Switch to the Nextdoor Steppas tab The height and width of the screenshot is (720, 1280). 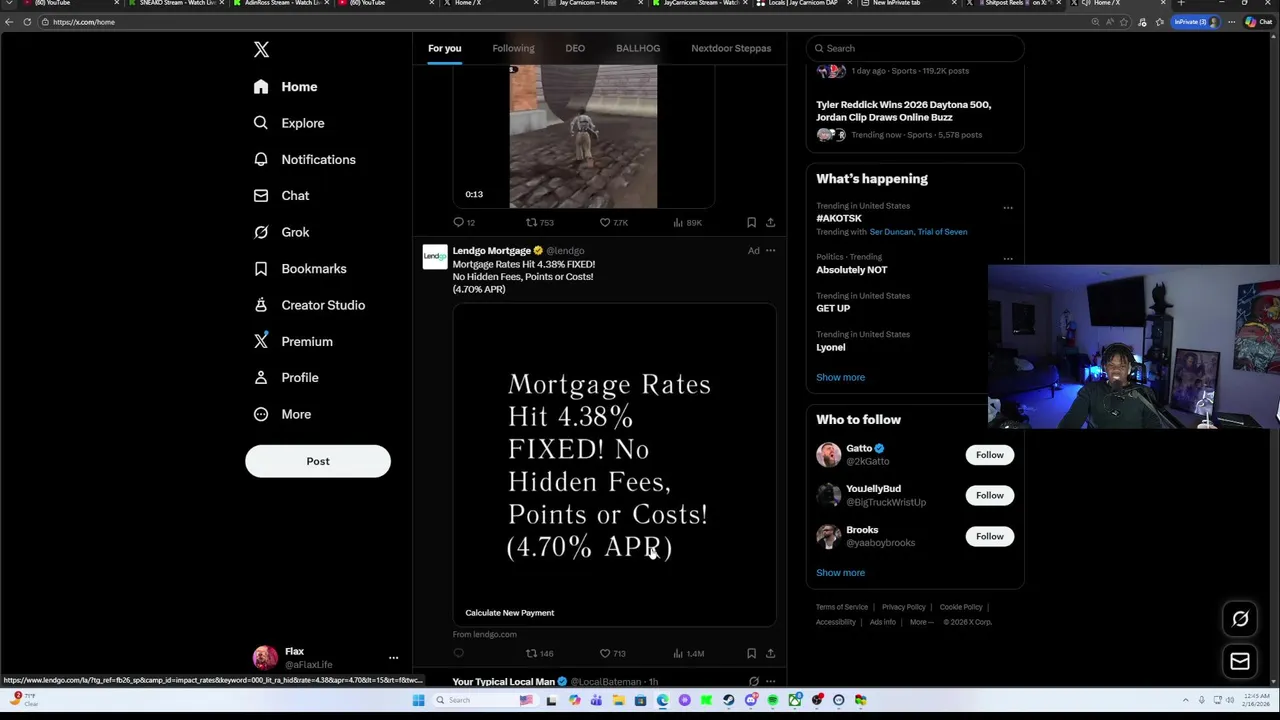(731, 48)
